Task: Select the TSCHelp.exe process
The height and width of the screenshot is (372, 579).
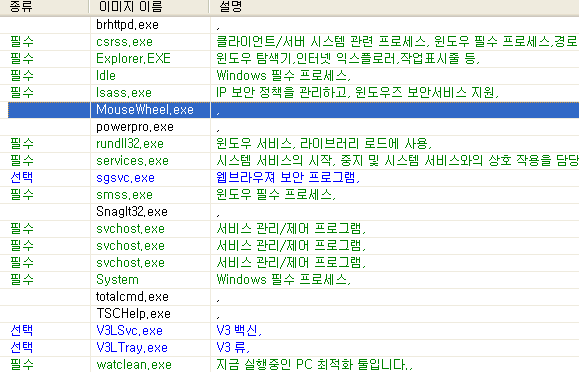Action: tap(133, 314)
